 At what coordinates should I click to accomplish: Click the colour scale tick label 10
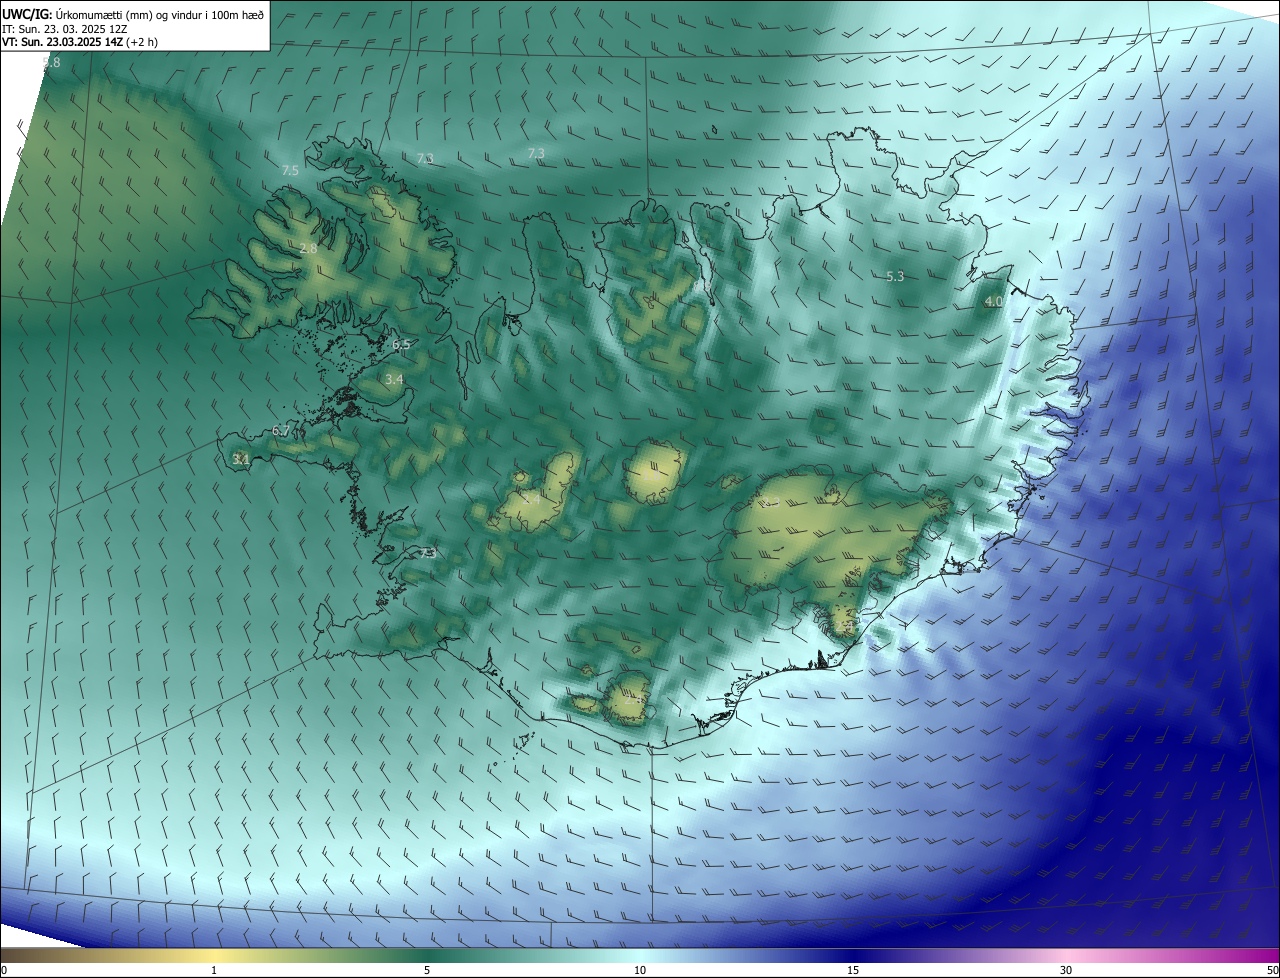(640, 970)
